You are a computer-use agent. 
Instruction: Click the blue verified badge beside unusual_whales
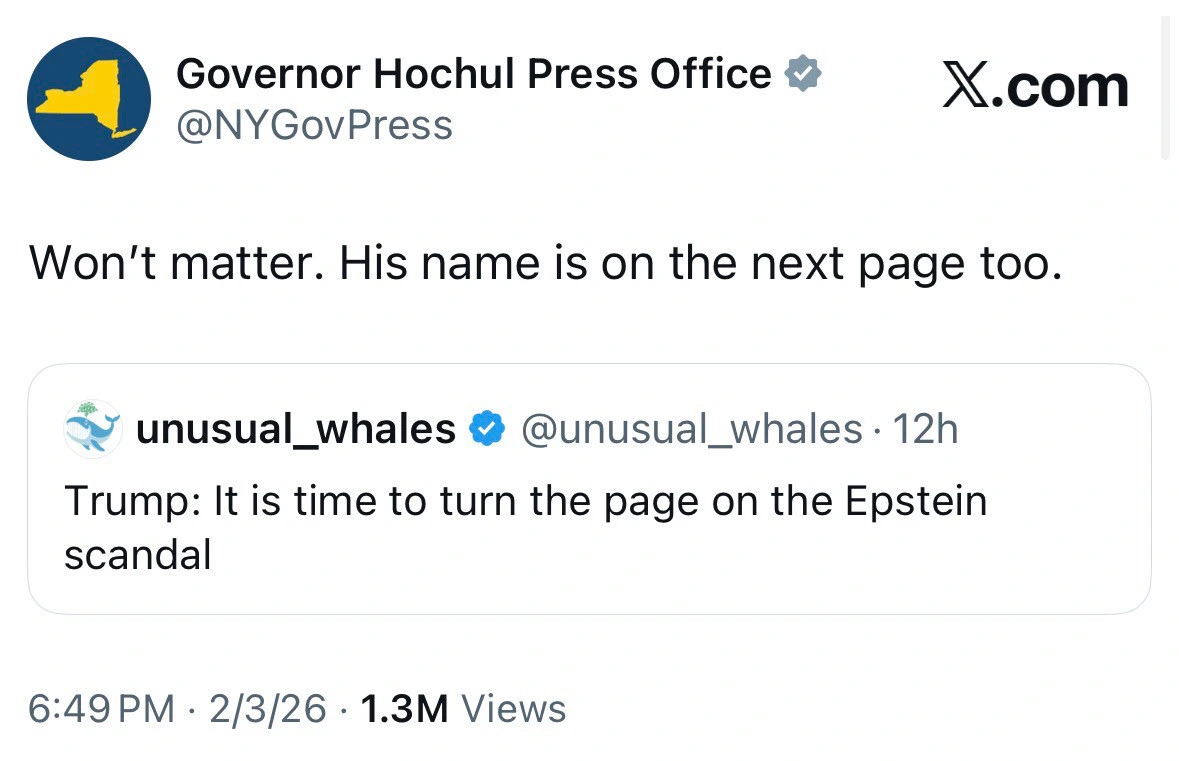(x=486, y=429)
